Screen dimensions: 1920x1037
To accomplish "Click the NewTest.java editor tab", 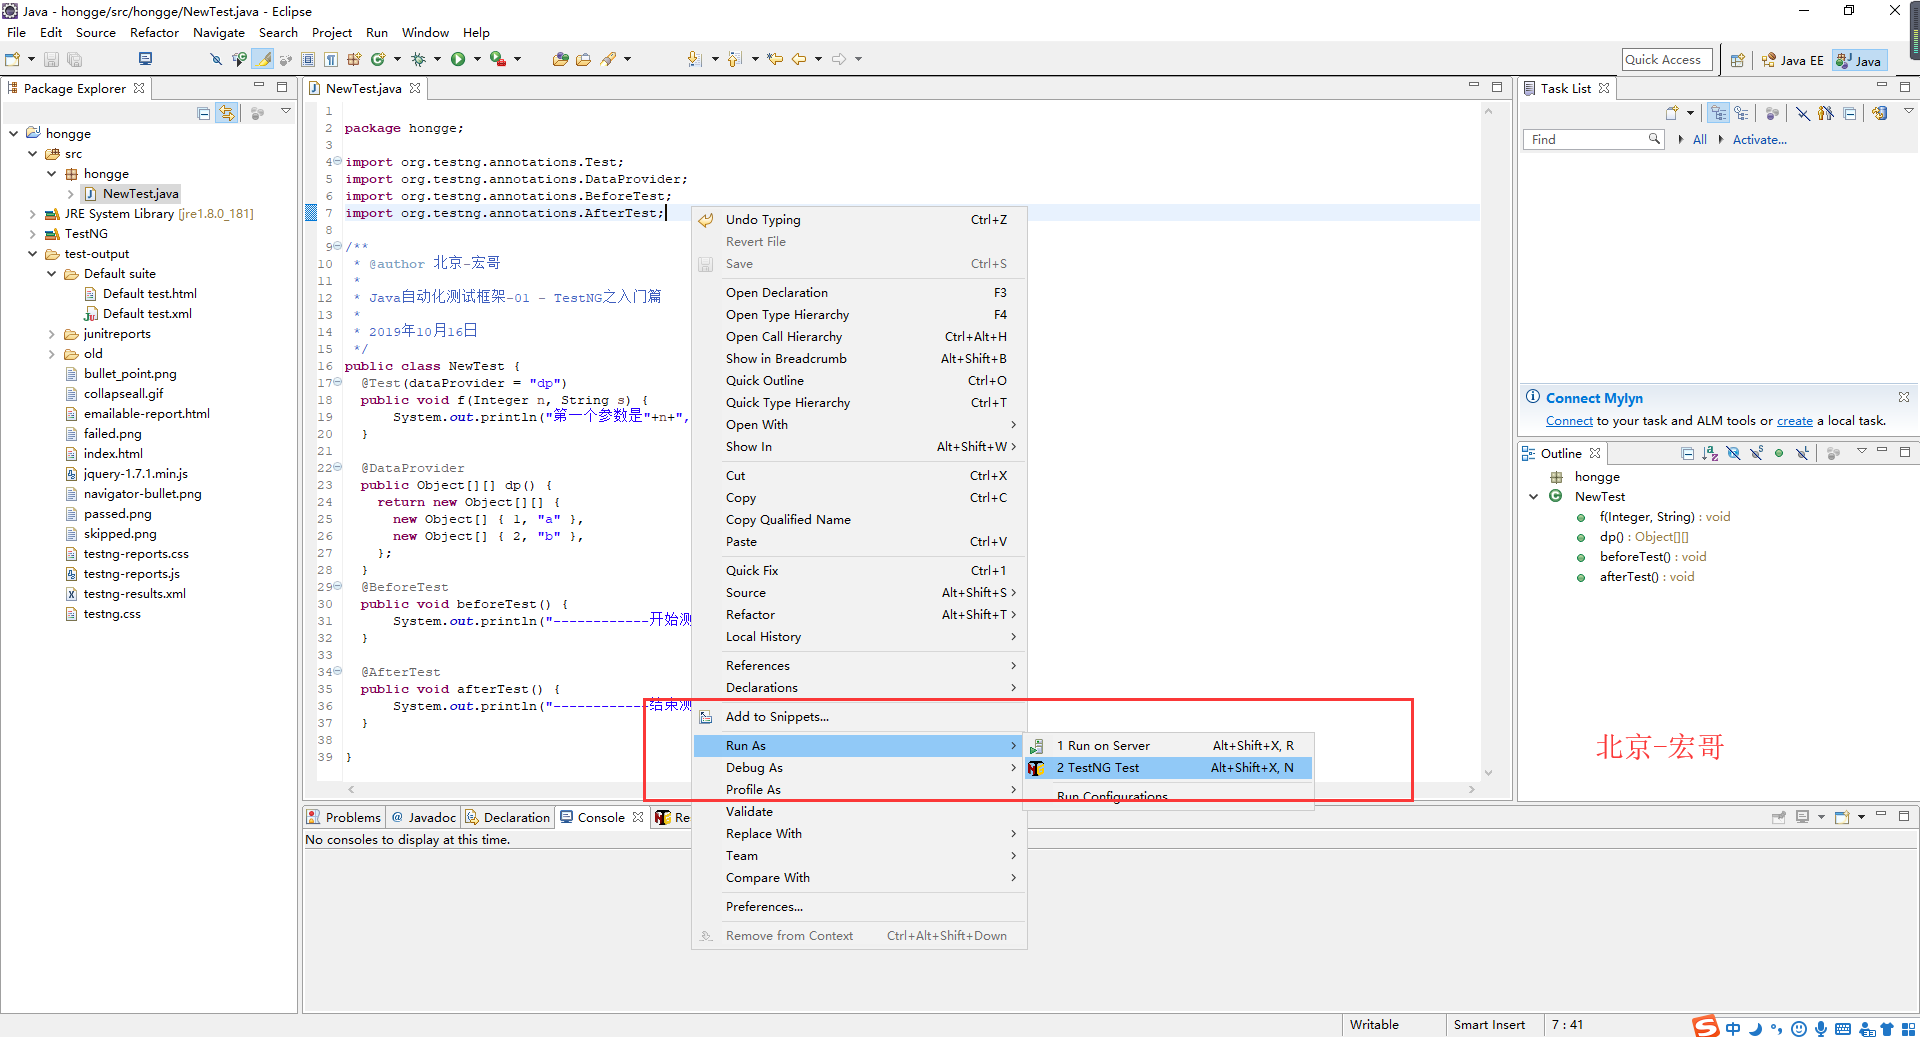I will (364, 88).
